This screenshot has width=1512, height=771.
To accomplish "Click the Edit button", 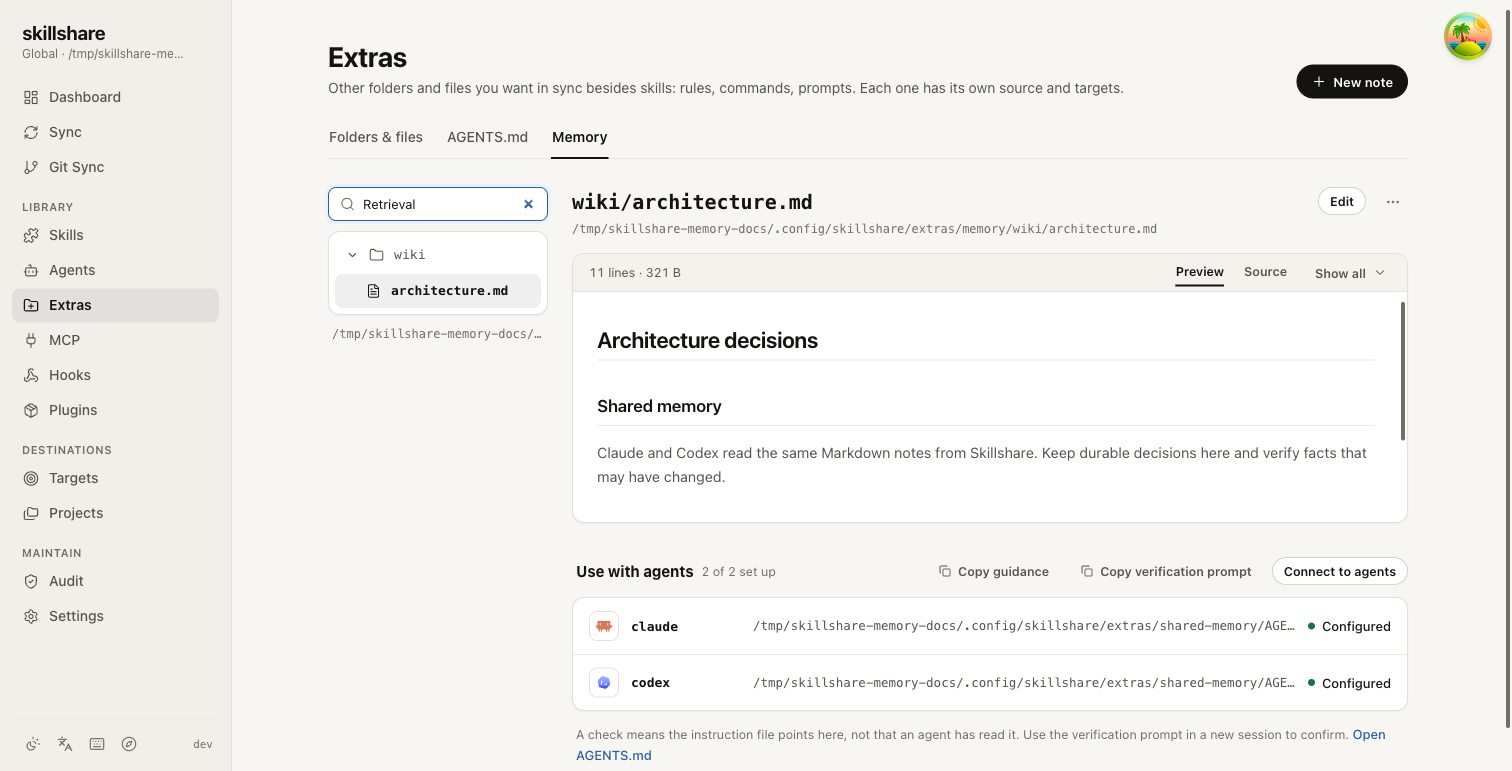I will (1342, 202).
